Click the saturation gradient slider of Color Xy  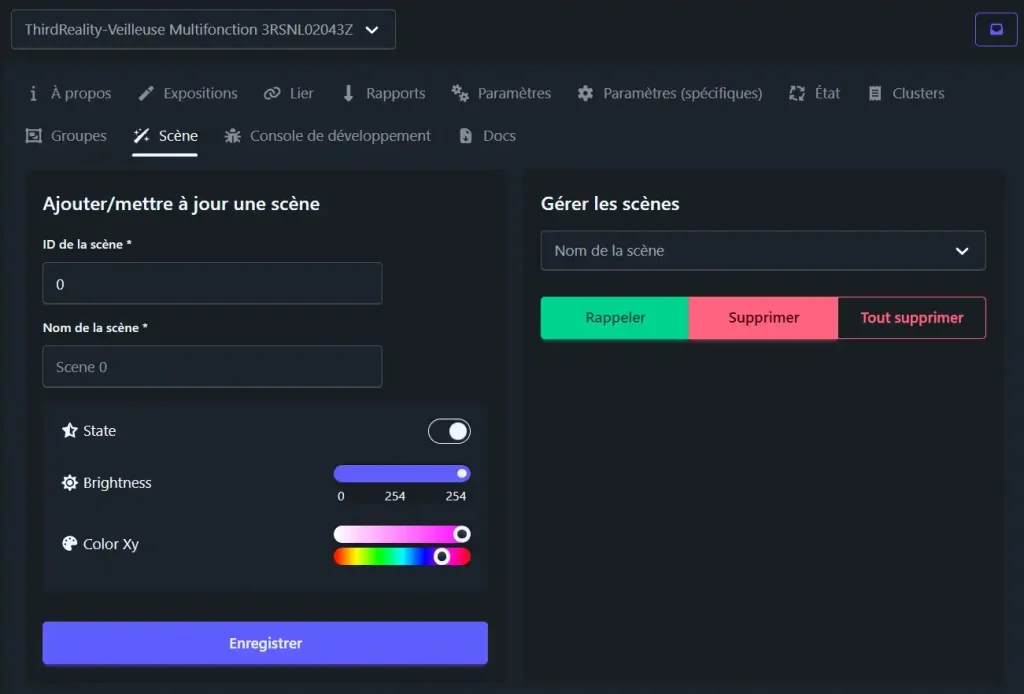tap(402, 534)
